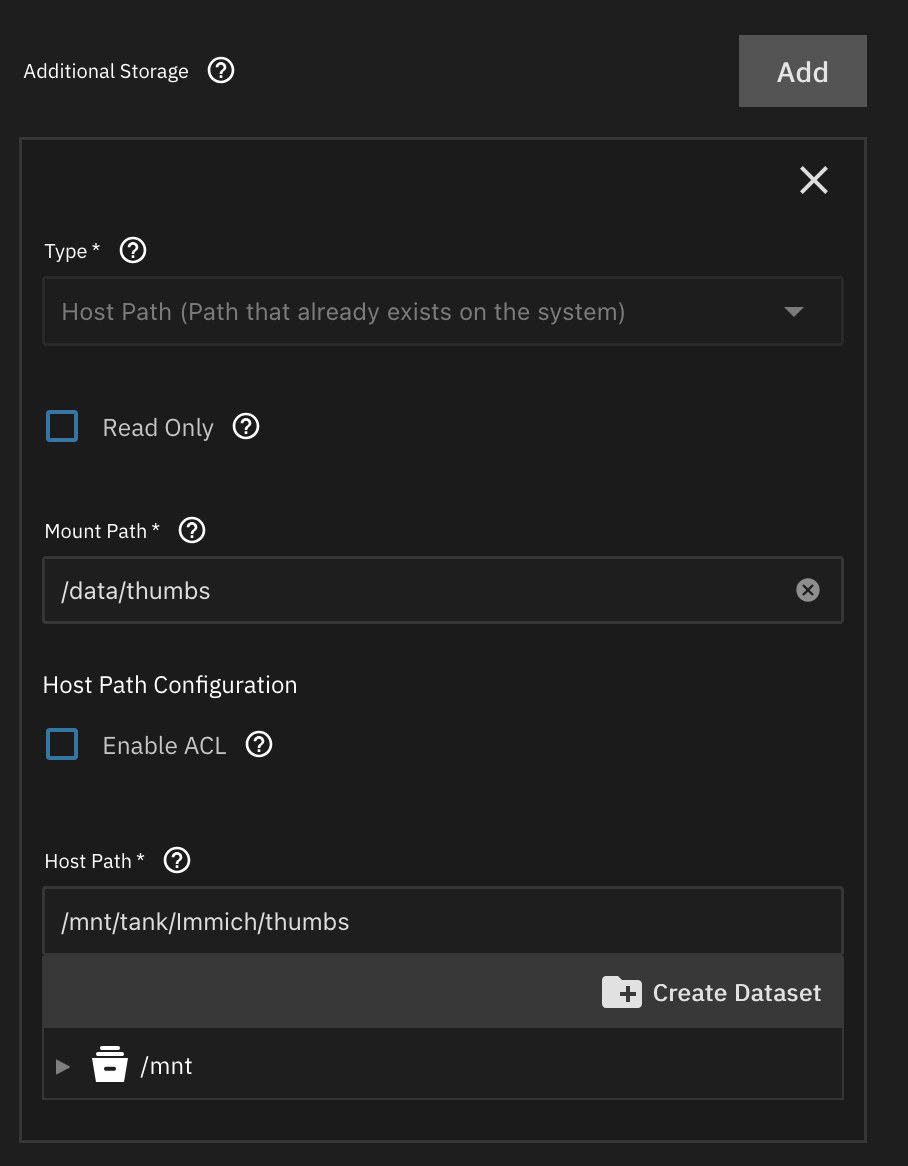This screenshot has width=908, height=1166.
Task: Click the Mount Path help icon
Action: click(x=191, y=530)
